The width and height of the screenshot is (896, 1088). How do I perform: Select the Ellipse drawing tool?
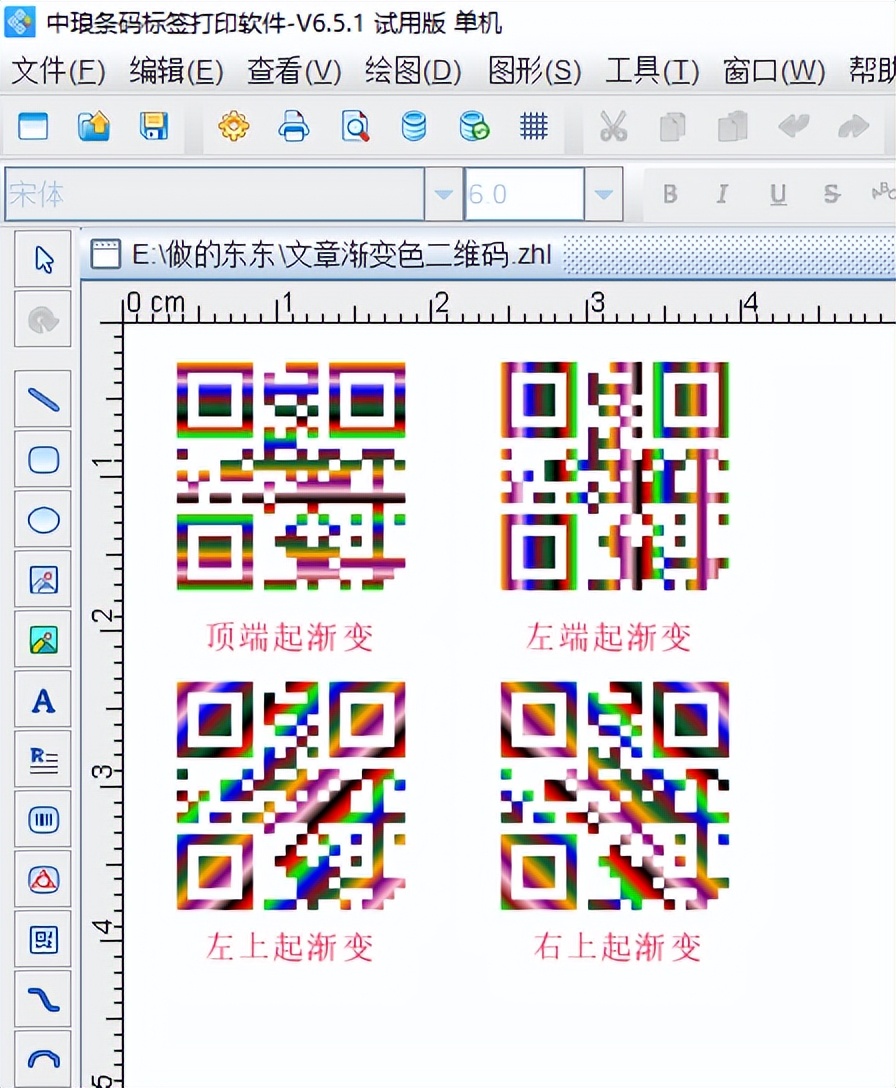pyautogui.click(x=43, y=519)
